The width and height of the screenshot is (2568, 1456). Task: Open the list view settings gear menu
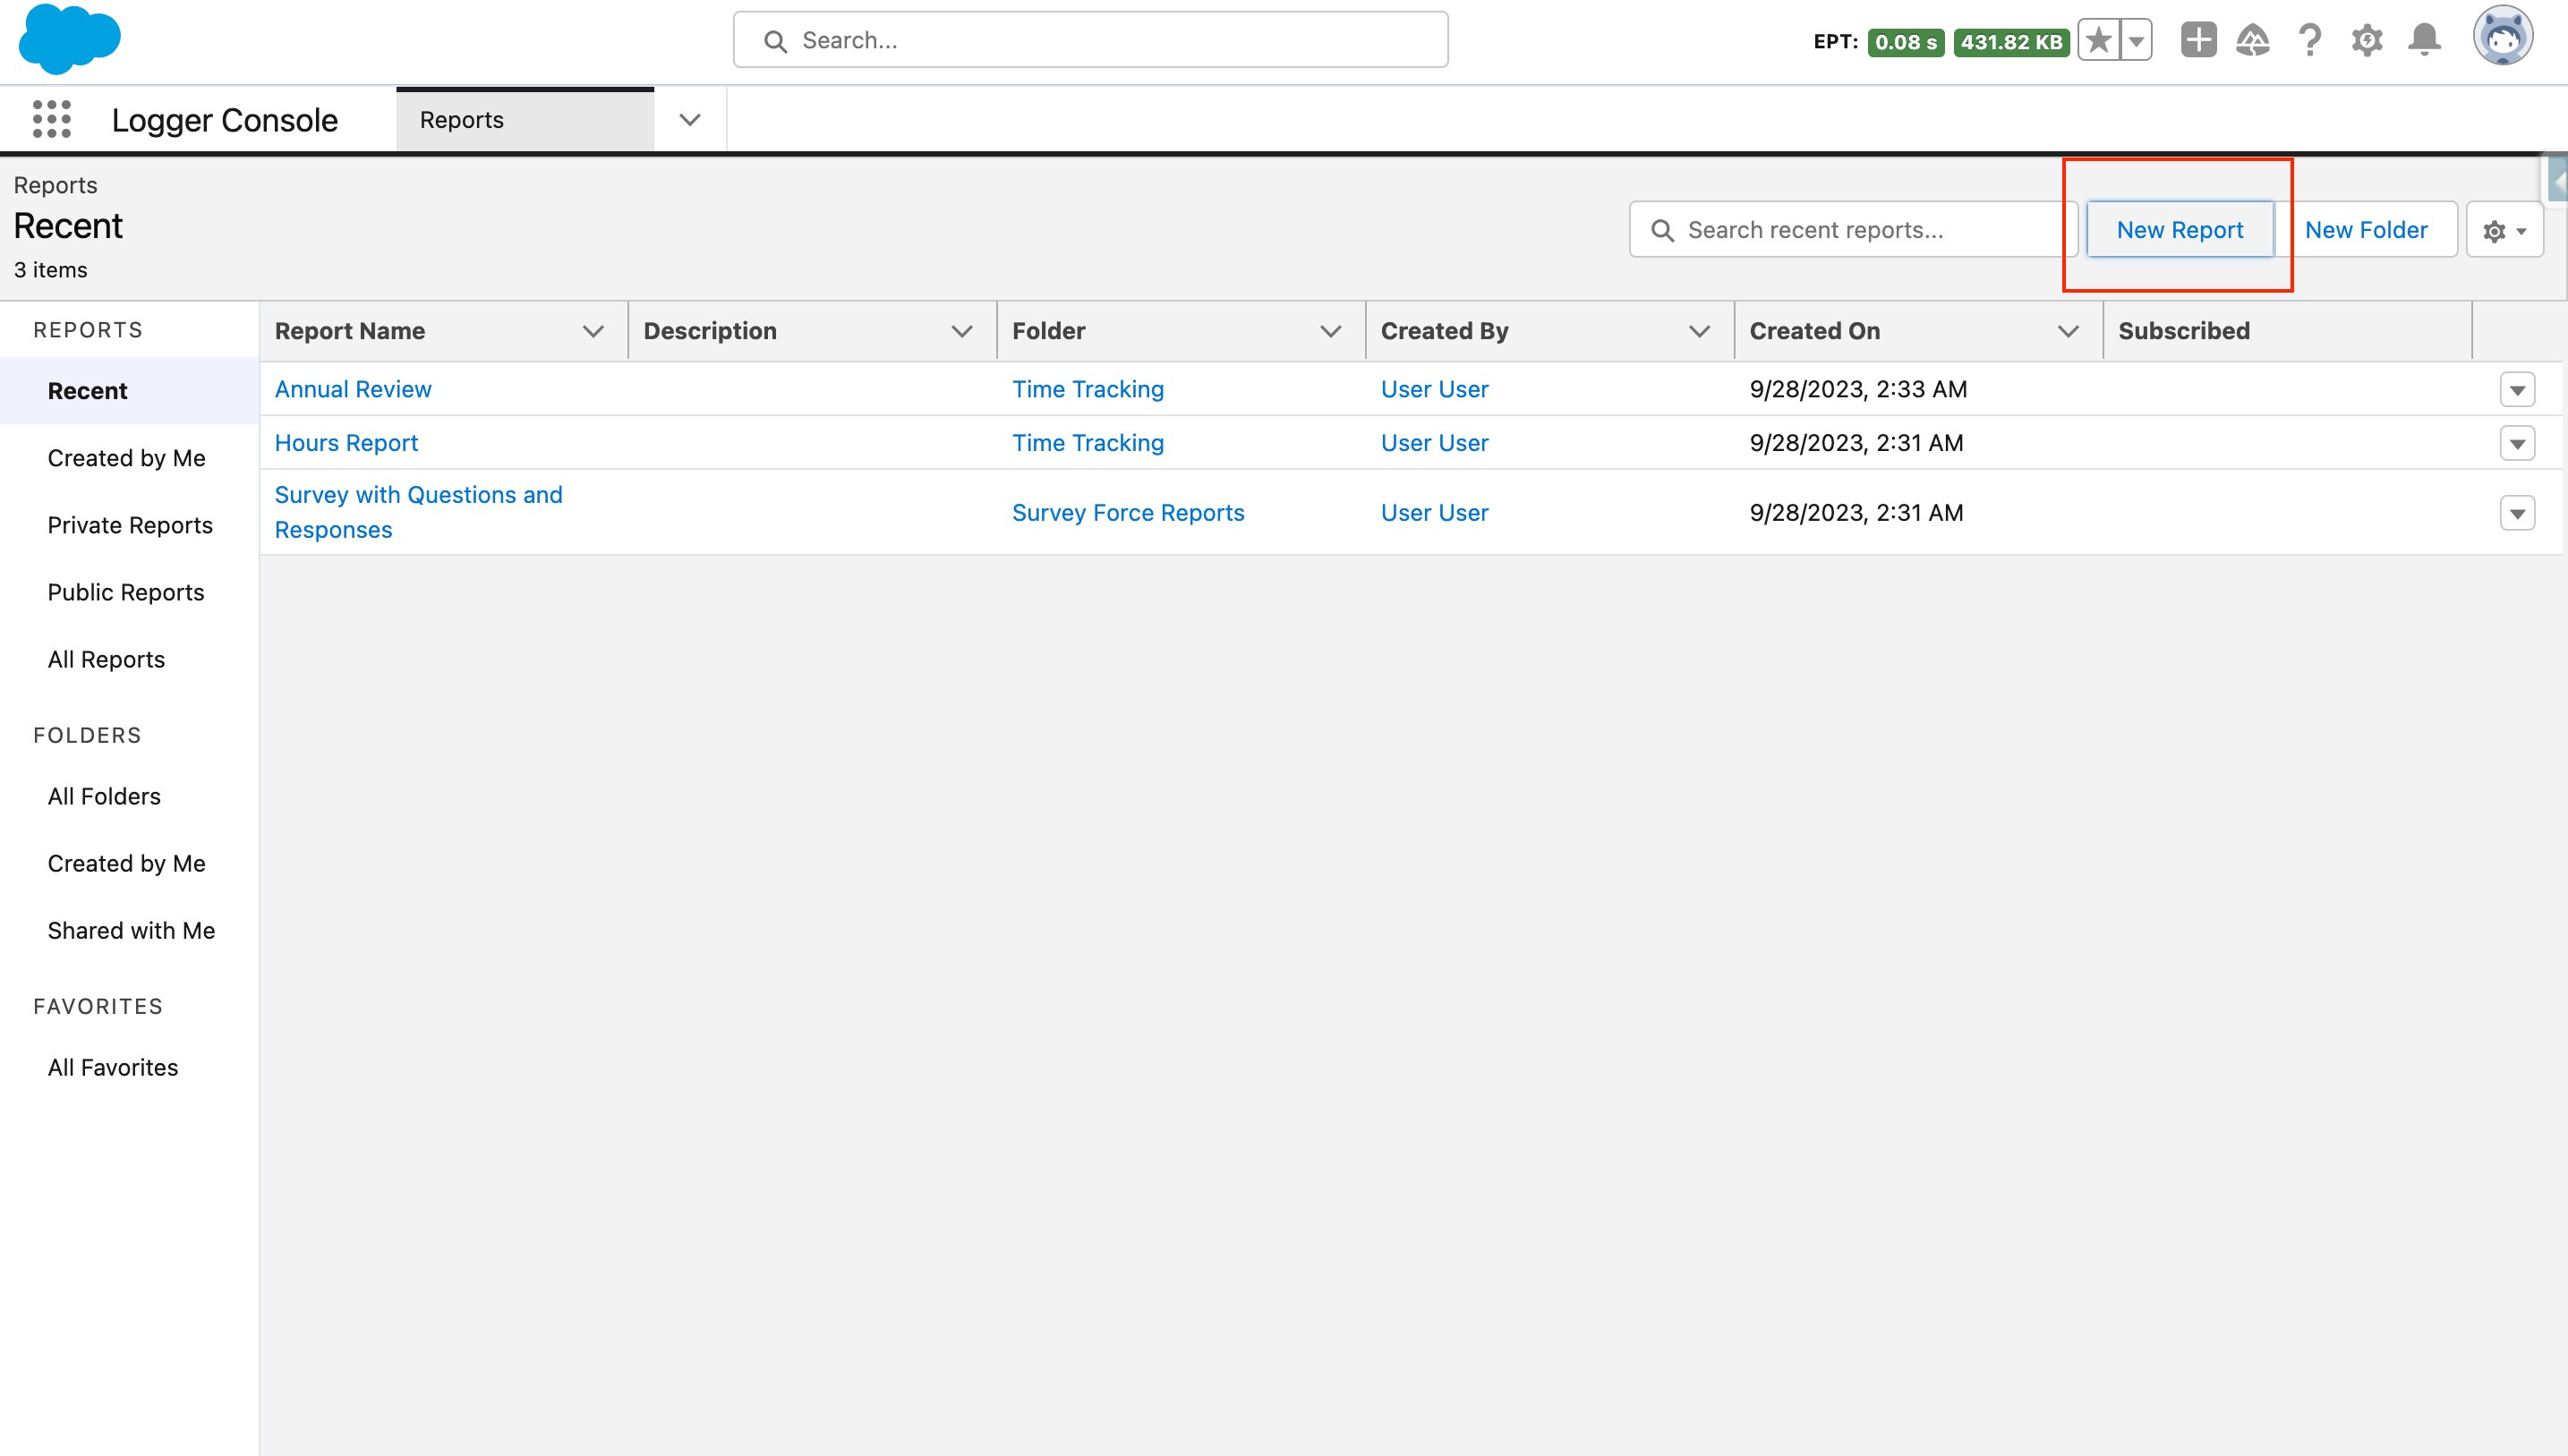click(2505, 230)
